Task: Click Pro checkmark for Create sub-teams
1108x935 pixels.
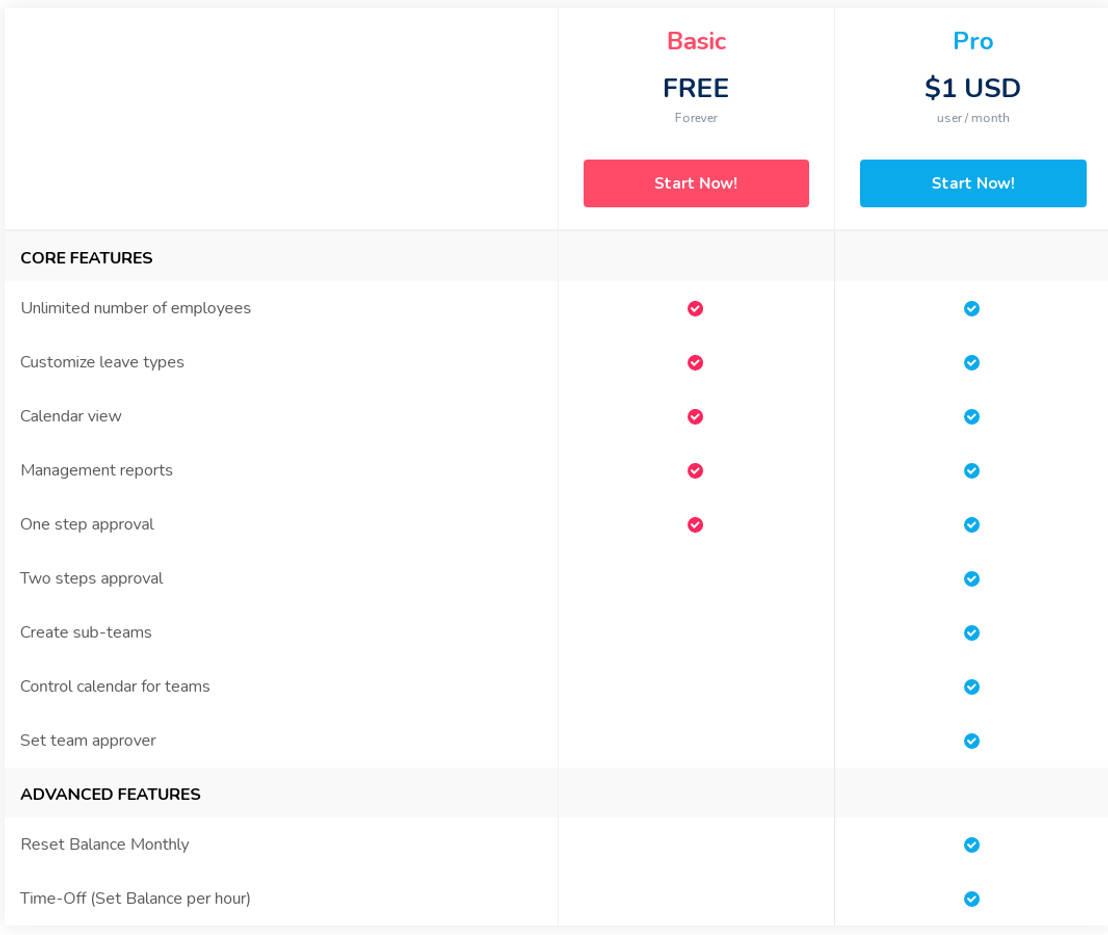Action: (x=971, y=633)
